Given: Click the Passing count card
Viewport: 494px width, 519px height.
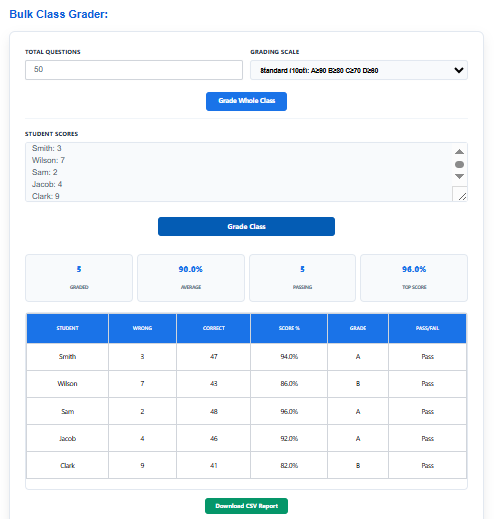Looking at the screenshot, I should coord(302,278).
